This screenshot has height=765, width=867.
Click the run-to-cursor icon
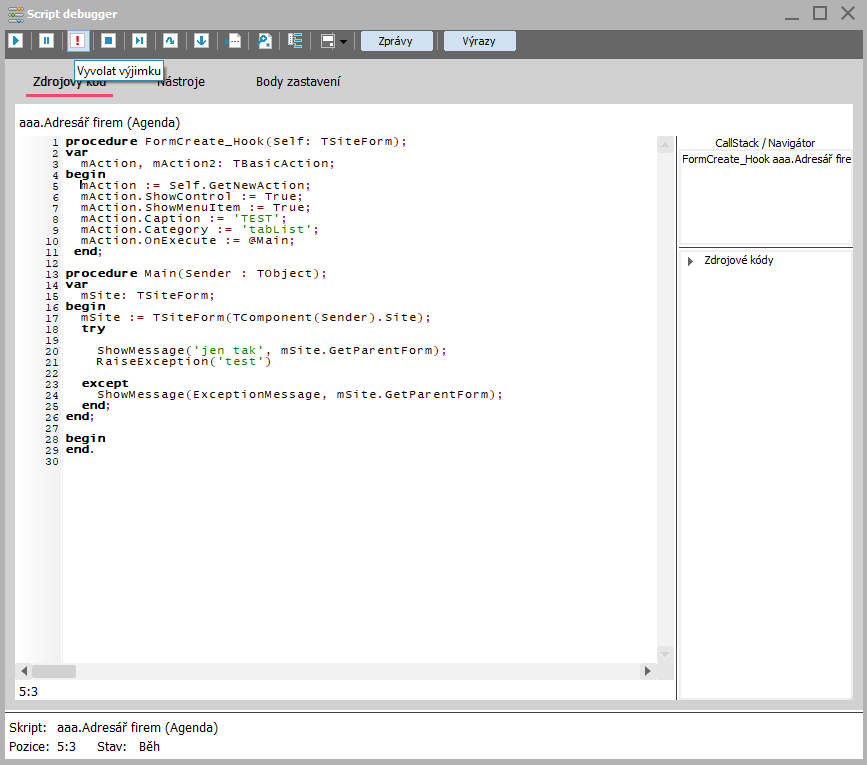point(139,41)
